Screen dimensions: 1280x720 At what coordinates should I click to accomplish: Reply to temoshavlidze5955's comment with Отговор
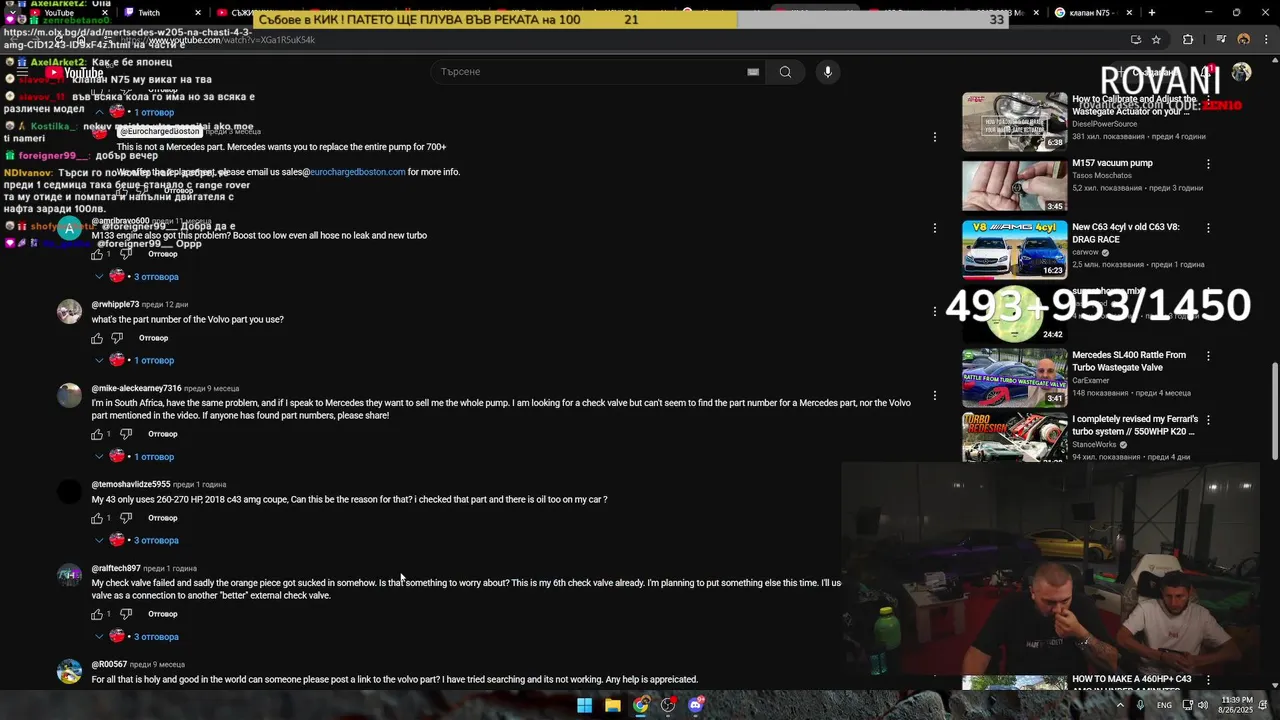163,518
